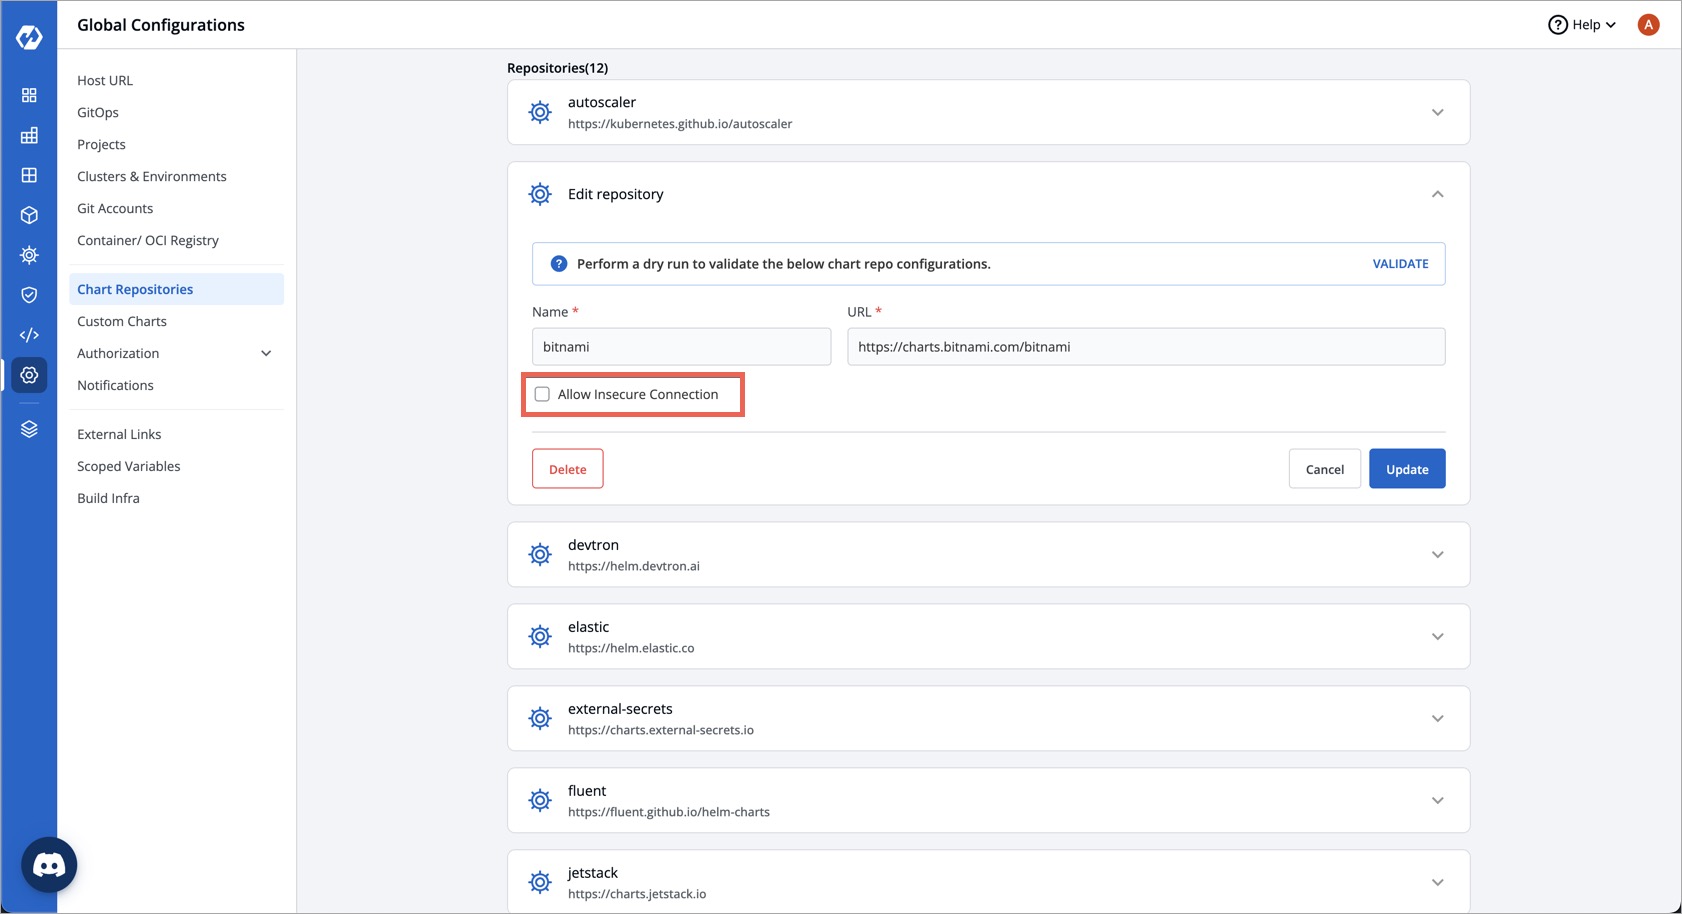Expand the Authorization submenu

(266, 353)
